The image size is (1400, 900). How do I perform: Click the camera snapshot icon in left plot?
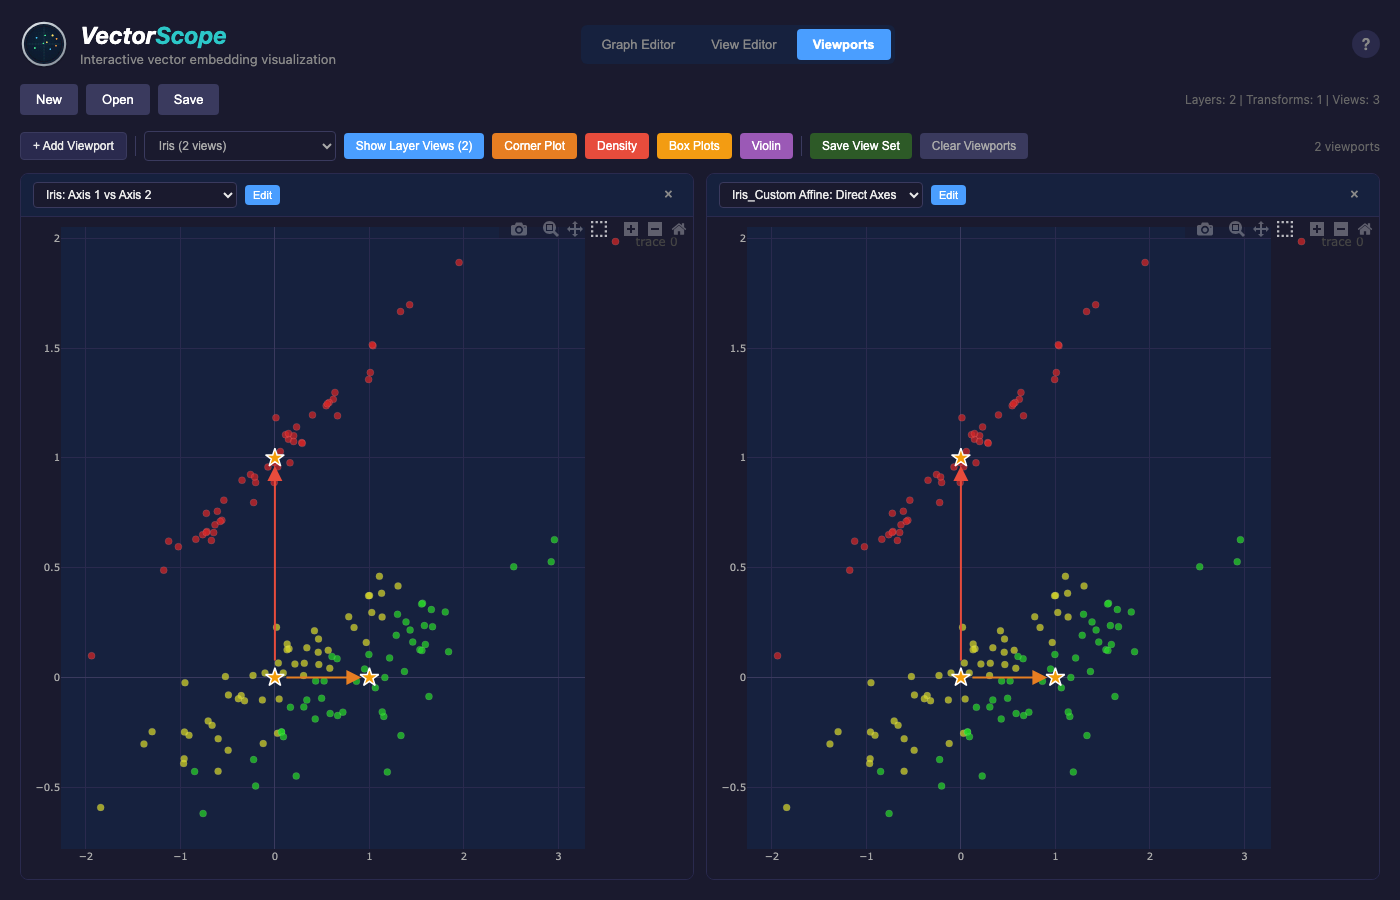pos(519,229)
